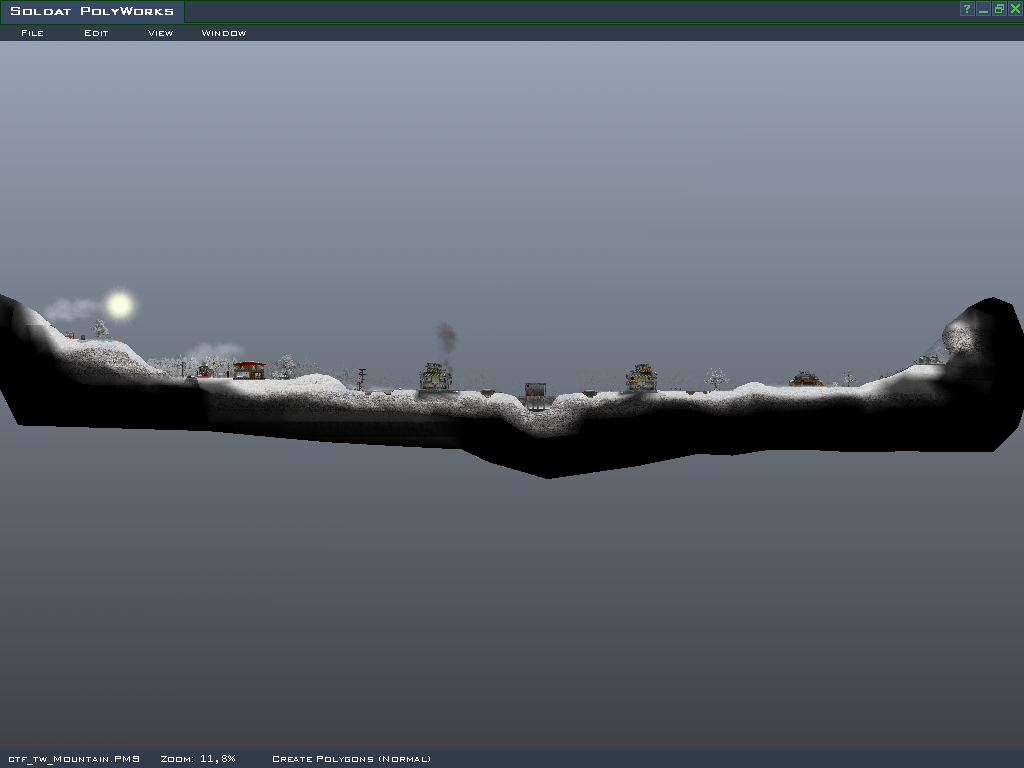Close the Soldat PolyWorks window

click(1015, 9)
